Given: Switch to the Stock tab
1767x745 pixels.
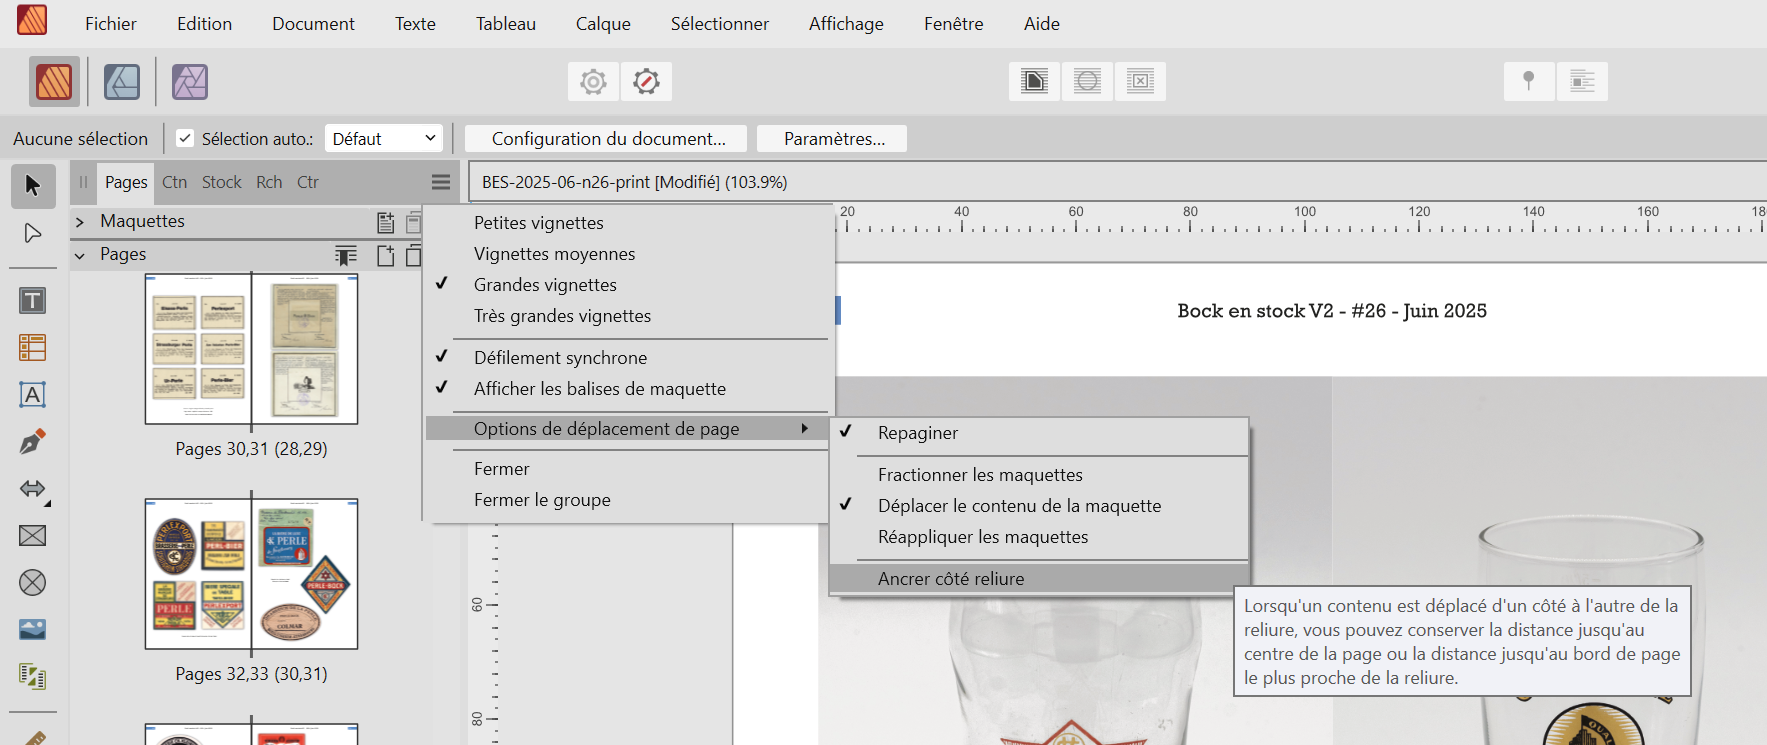Looking at the screenshot, I should (222, 182).
